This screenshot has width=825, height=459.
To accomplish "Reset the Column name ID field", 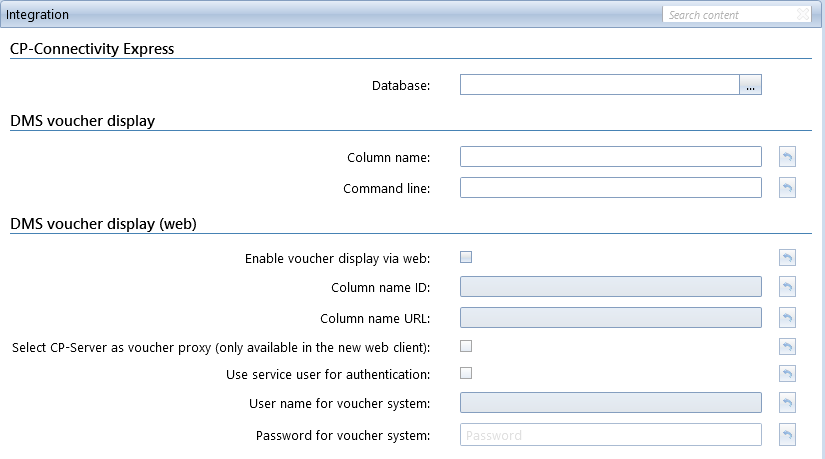I will 787,286.
